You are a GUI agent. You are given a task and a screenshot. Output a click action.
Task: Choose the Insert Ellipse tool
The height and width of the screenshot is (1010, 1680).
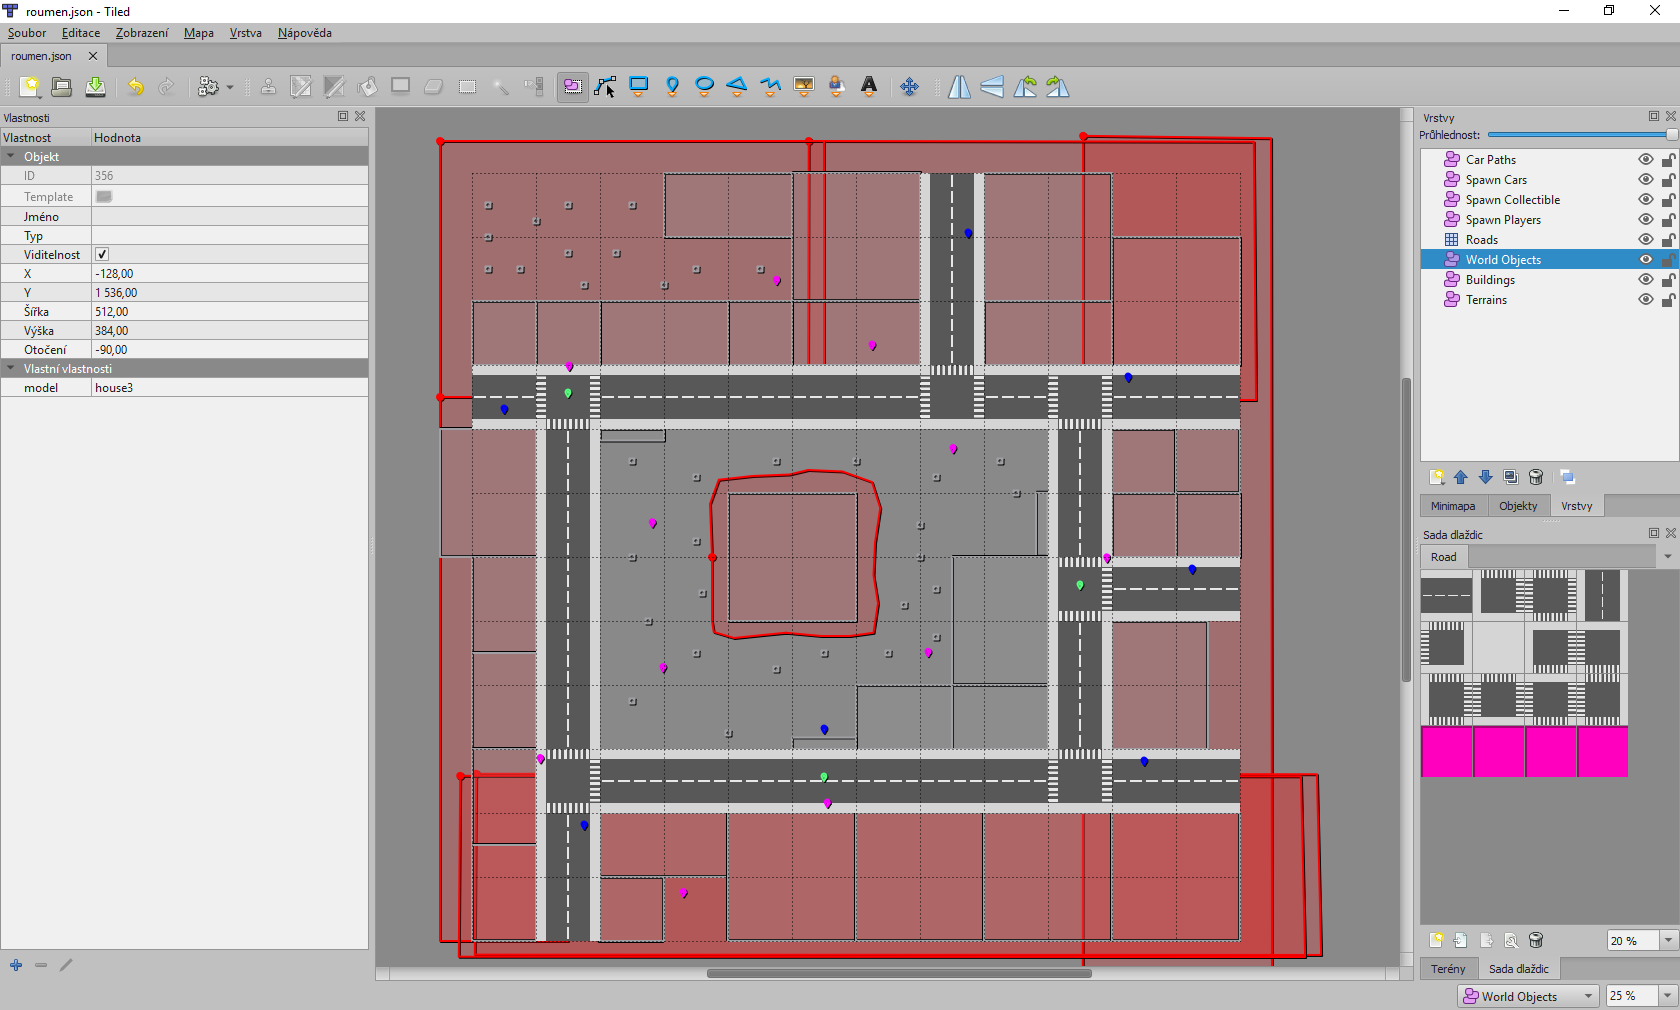(x=704, y=87)
